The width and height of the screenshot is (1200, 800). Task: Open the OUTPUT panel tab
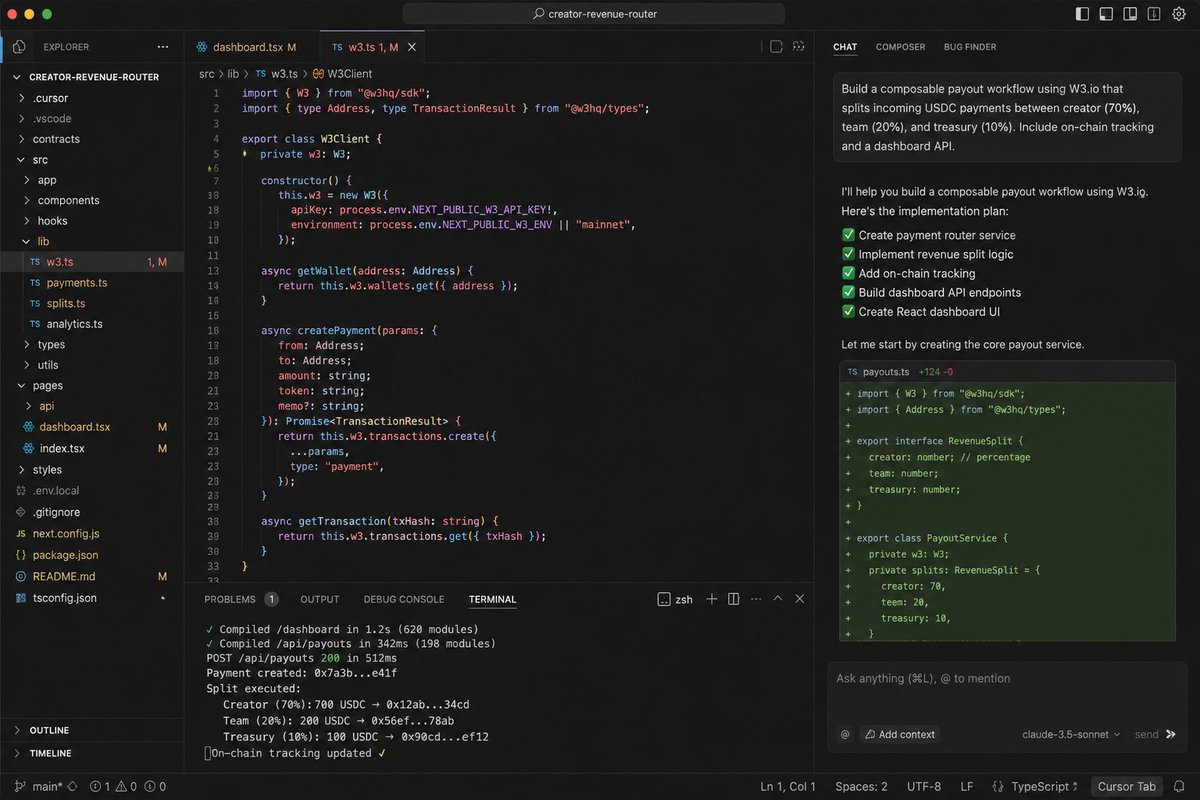pos(320,599)
